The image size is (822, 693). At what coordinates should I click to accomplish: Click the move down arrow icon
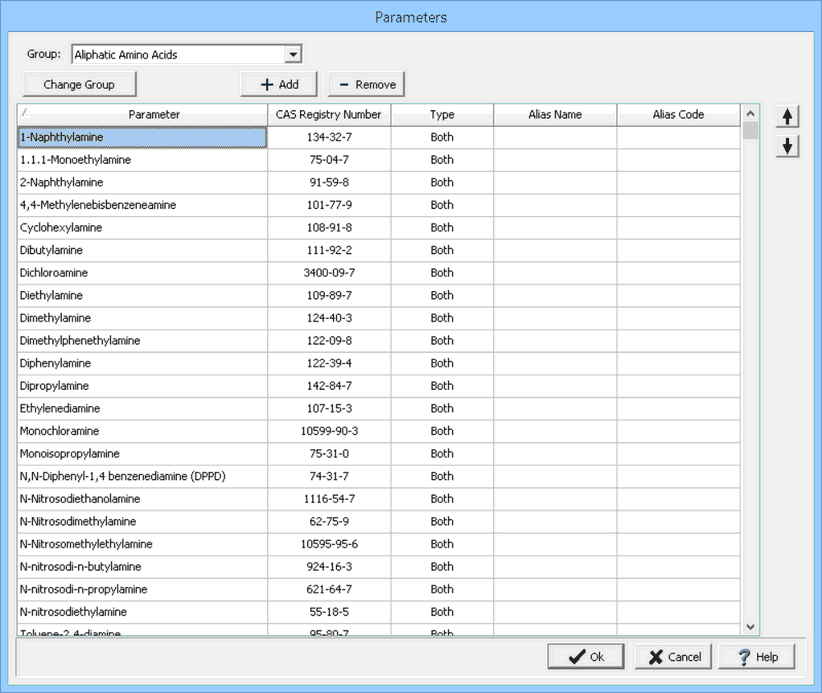[788, 146]
